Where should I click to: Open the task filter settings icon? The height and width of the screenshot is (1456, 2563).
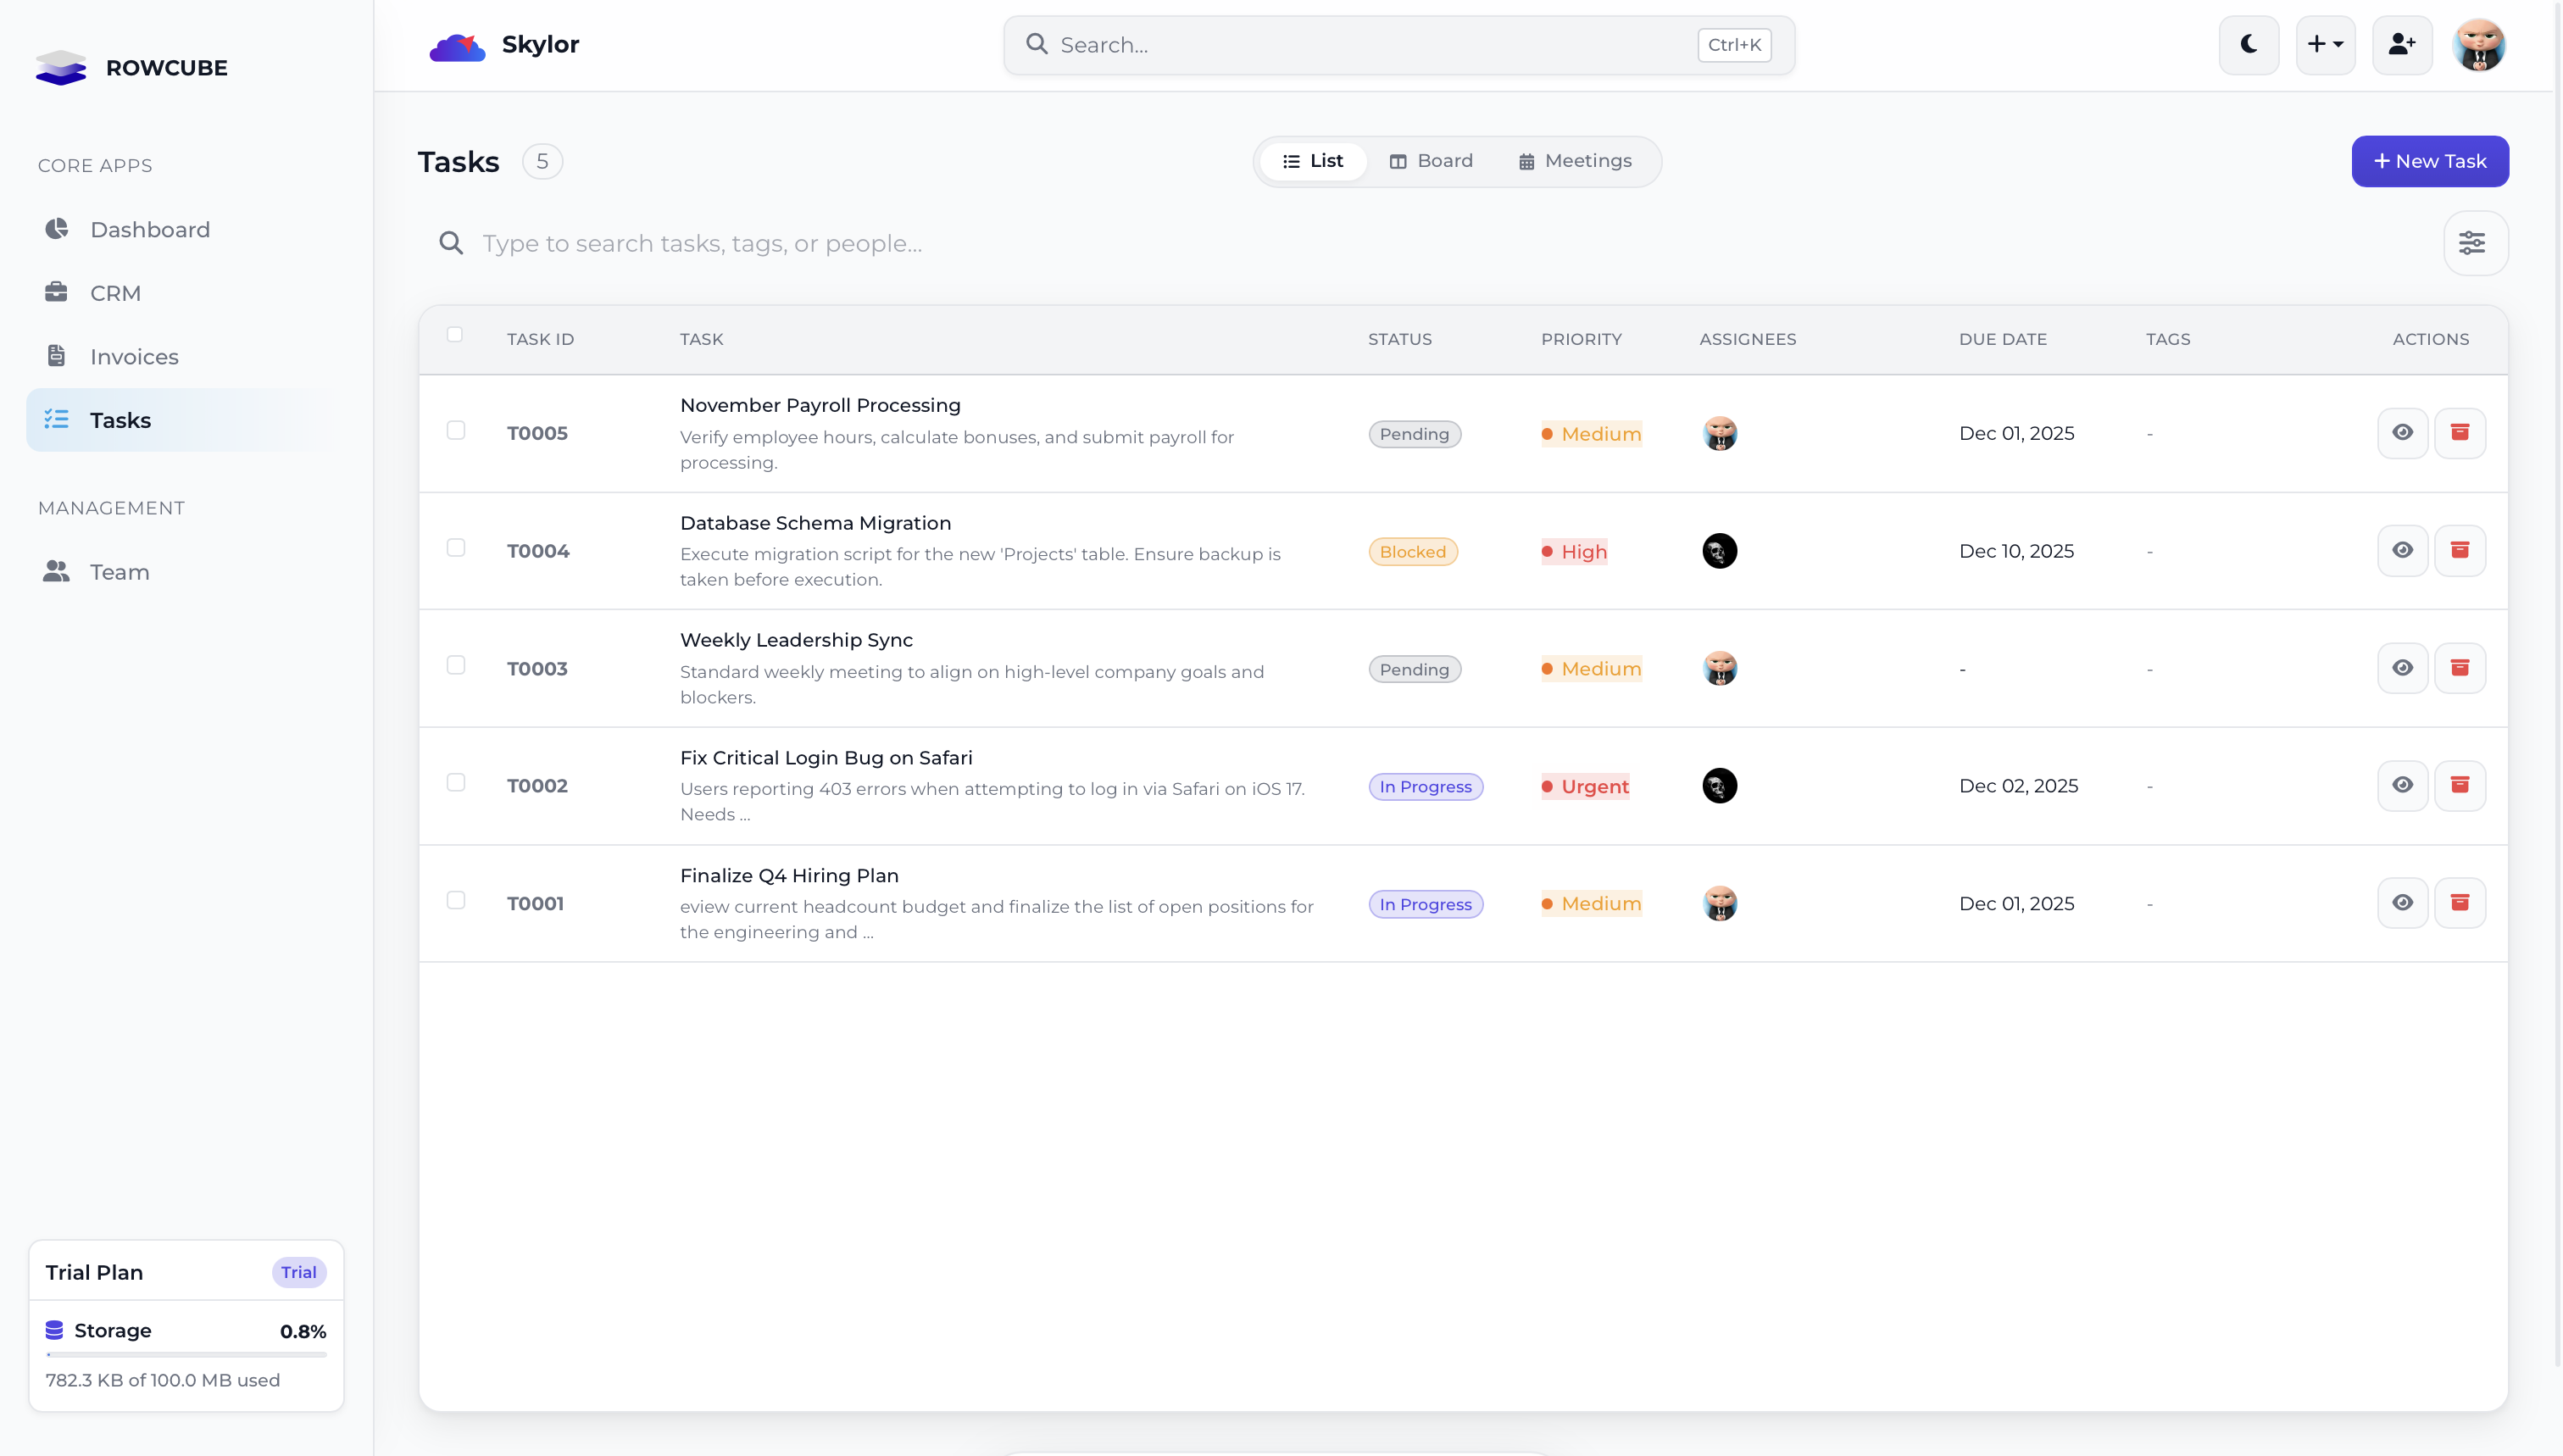[x=2474, y=243]
